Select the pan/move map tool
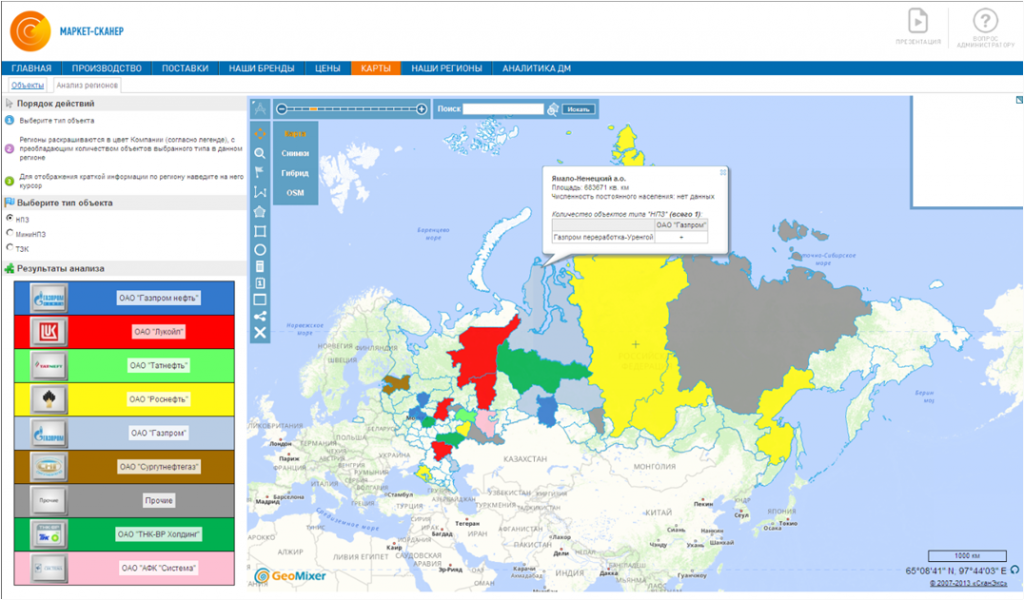 [x=260, y=133]
